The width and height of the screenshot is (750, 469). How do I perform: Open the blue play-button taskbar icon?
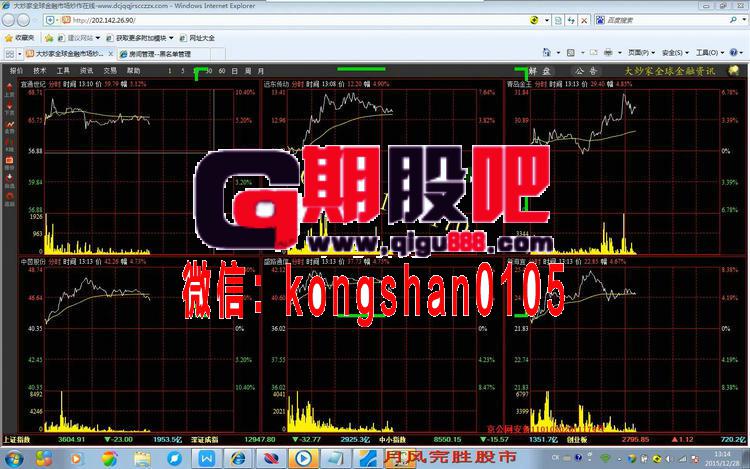[303, 459]
